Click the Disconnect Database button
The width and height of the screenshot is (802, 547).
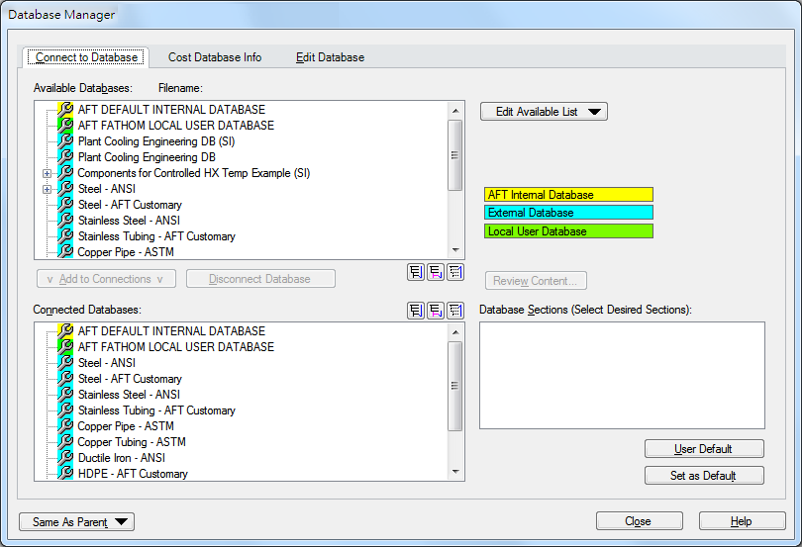(x=260, y=279)
